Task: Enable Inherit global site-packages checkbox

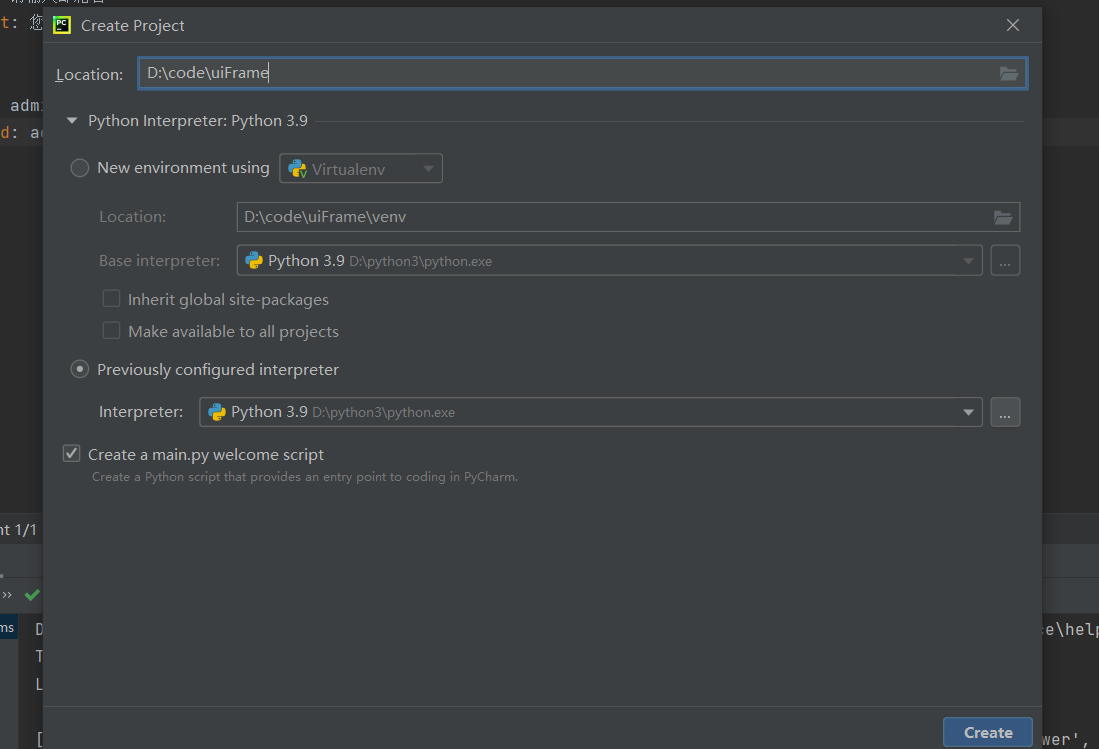Action: [x=111, y=299]
